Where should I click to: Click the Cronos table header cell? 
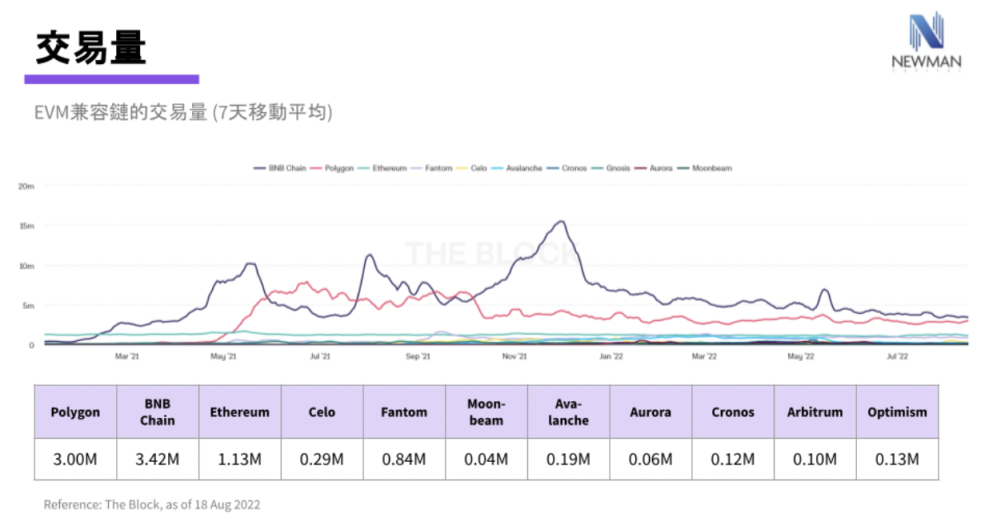click(733, 412)
